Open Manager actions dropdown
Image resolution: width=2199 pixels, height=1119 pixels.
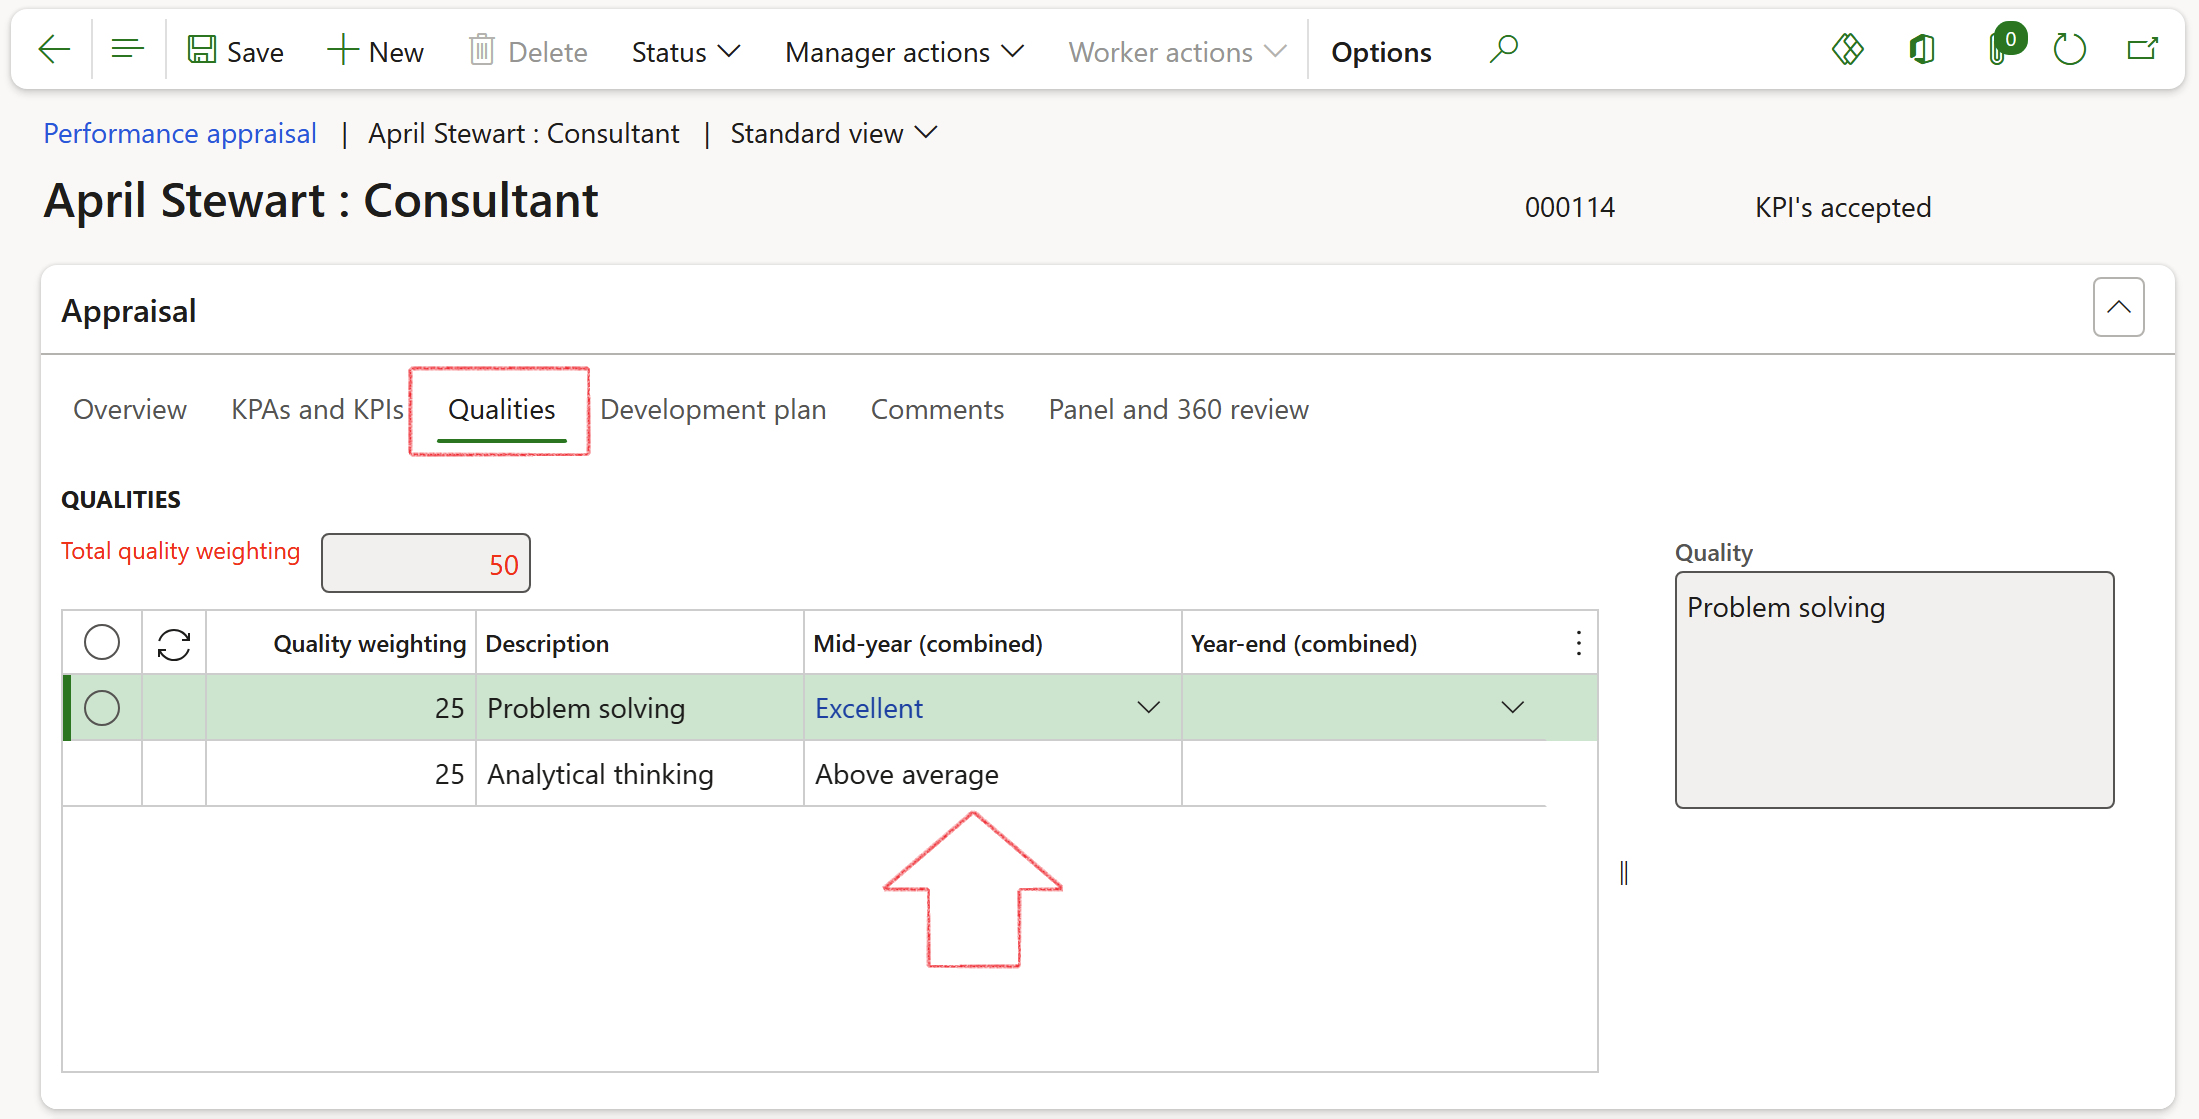coord(904,52)
